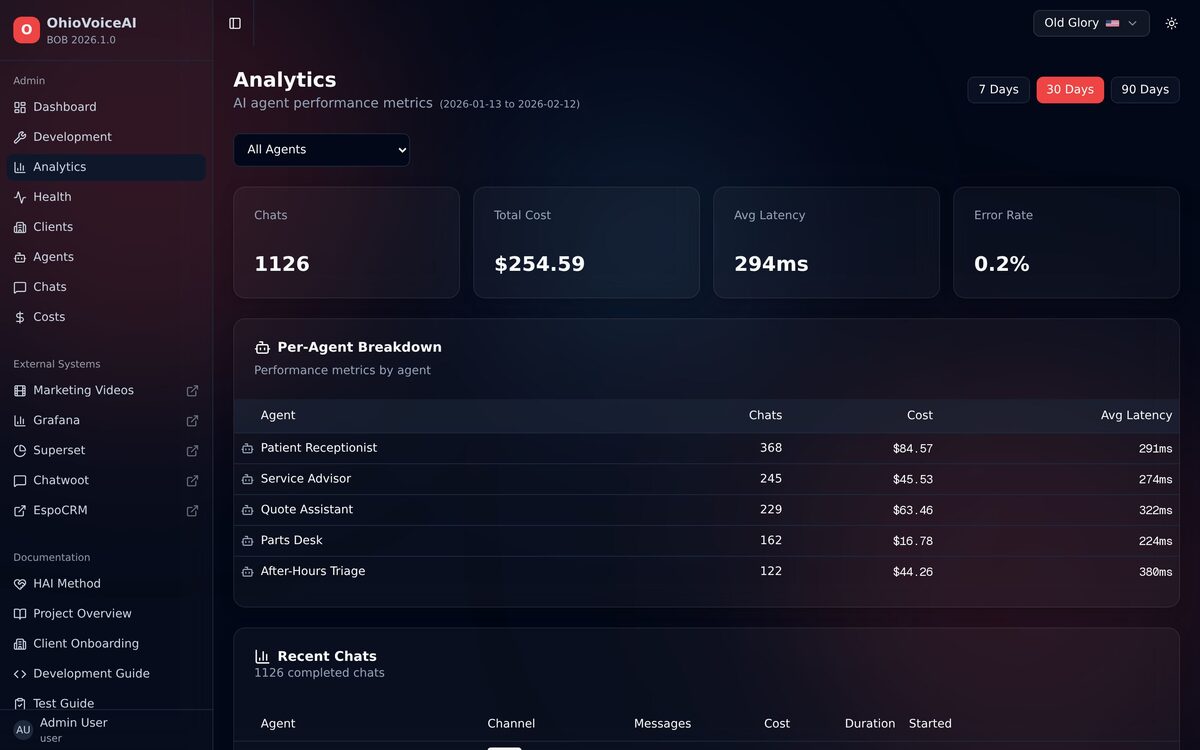Click the Superset pie chart icon
The width and height of the screenshot is (1200, 750).
pos(20,451)
